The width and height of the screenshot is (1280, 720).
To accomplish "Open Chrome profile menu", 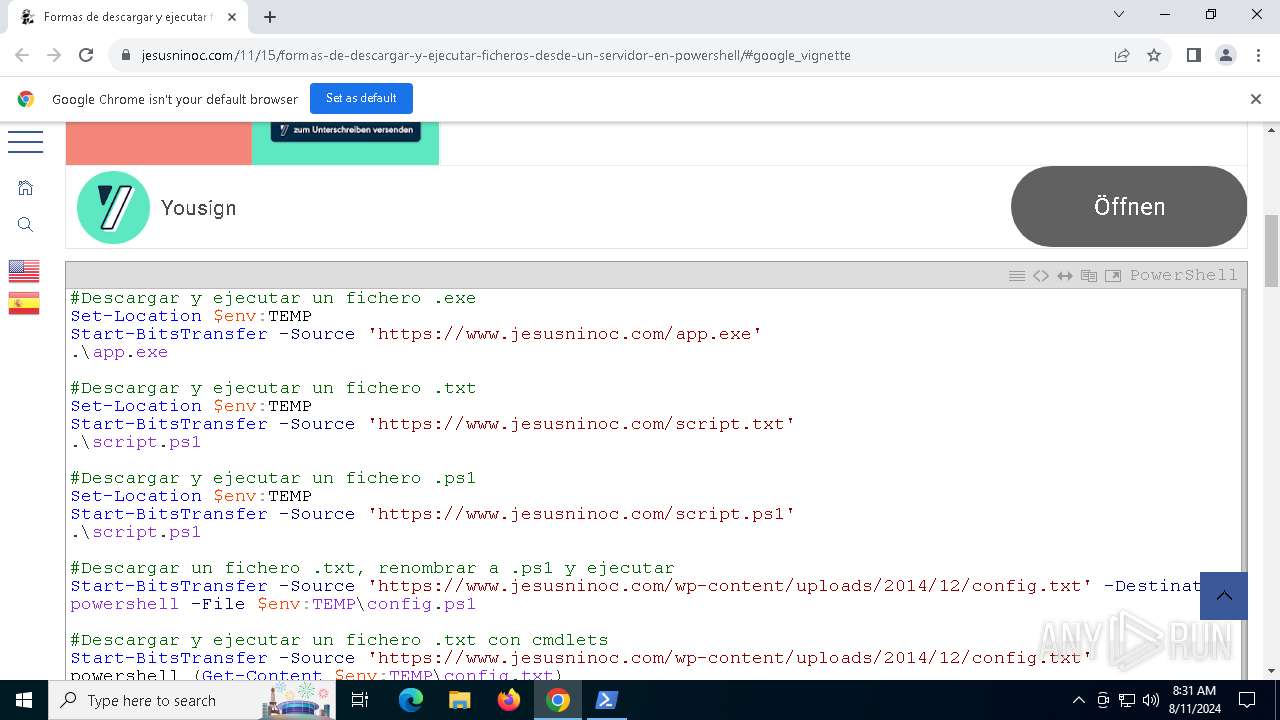I will (x=1226, y=55).
